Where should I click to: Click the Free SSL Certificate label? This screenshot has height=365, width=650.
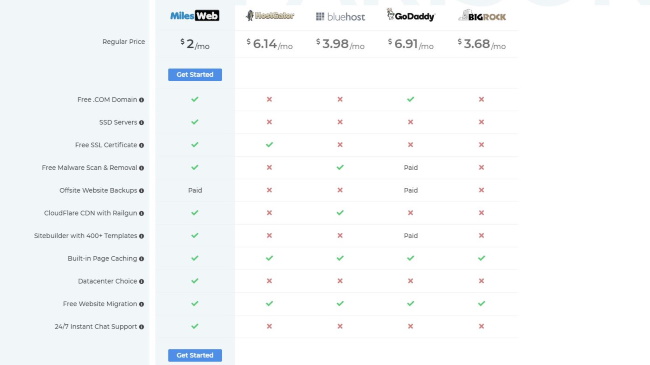pos(106,145)
